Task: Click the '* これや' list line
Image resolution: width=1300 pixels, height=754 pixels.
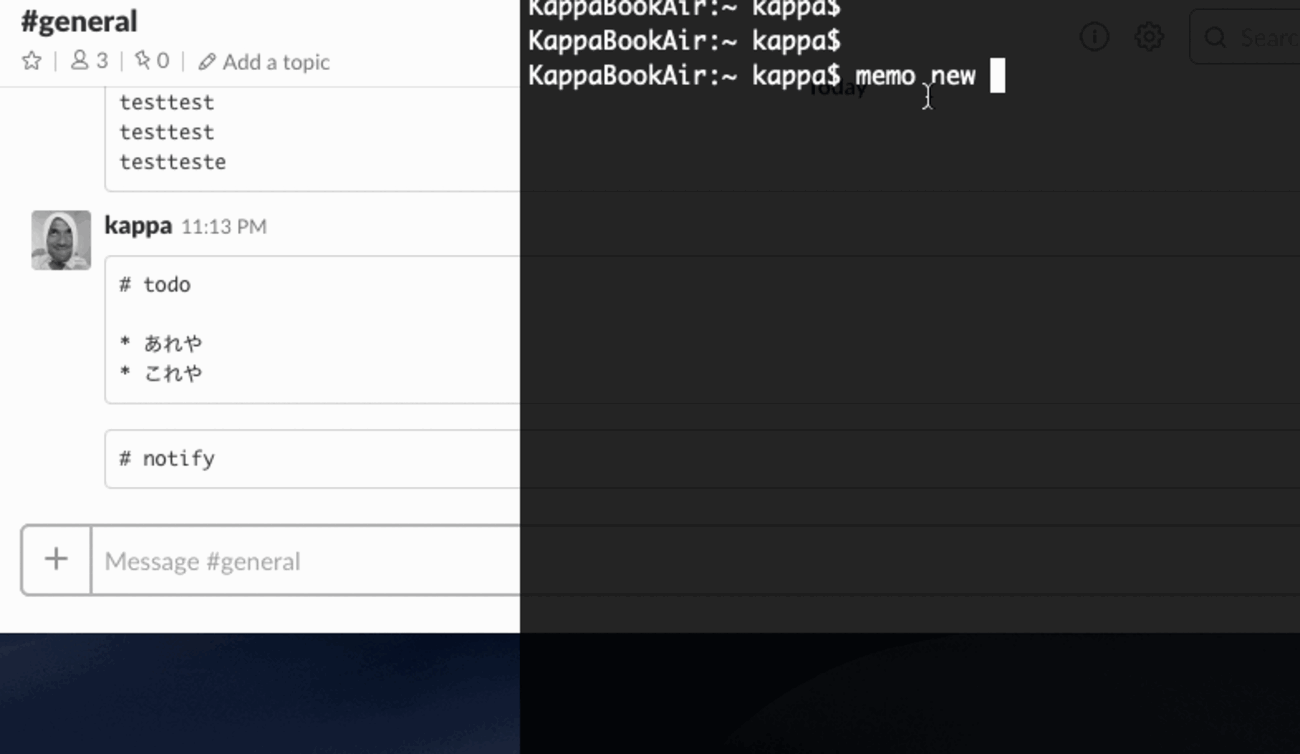Action: [161, 373]
